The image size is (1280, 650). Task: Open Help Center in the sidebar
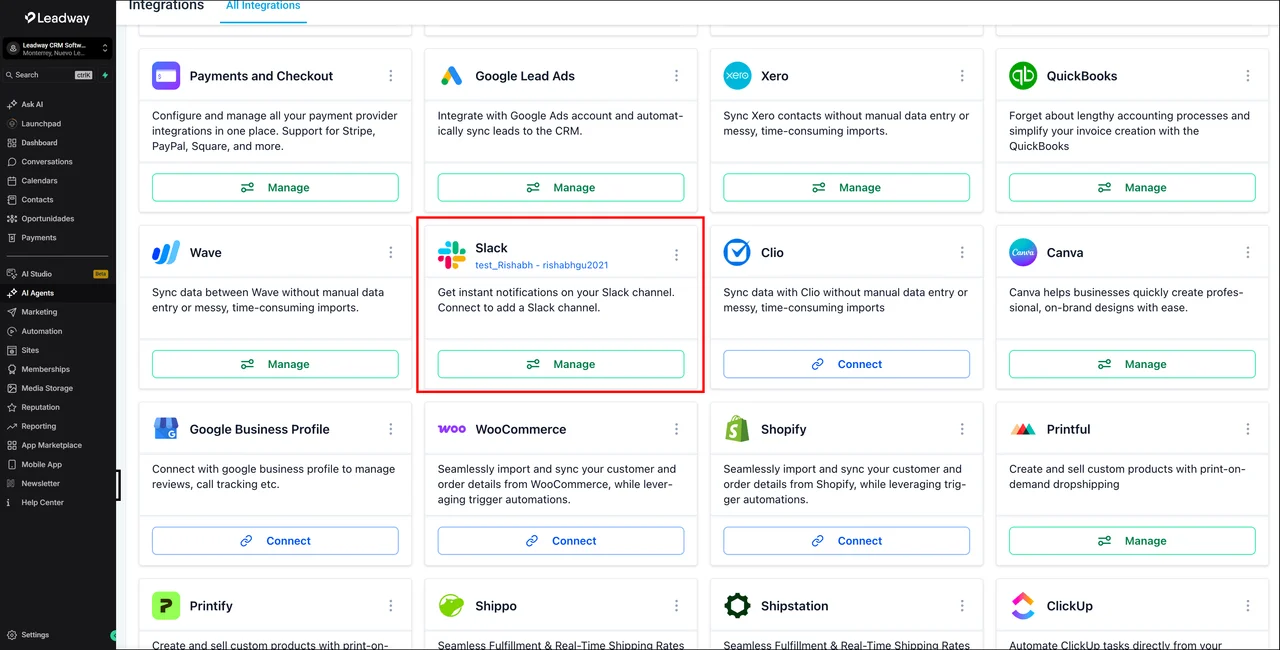(42, 502)
